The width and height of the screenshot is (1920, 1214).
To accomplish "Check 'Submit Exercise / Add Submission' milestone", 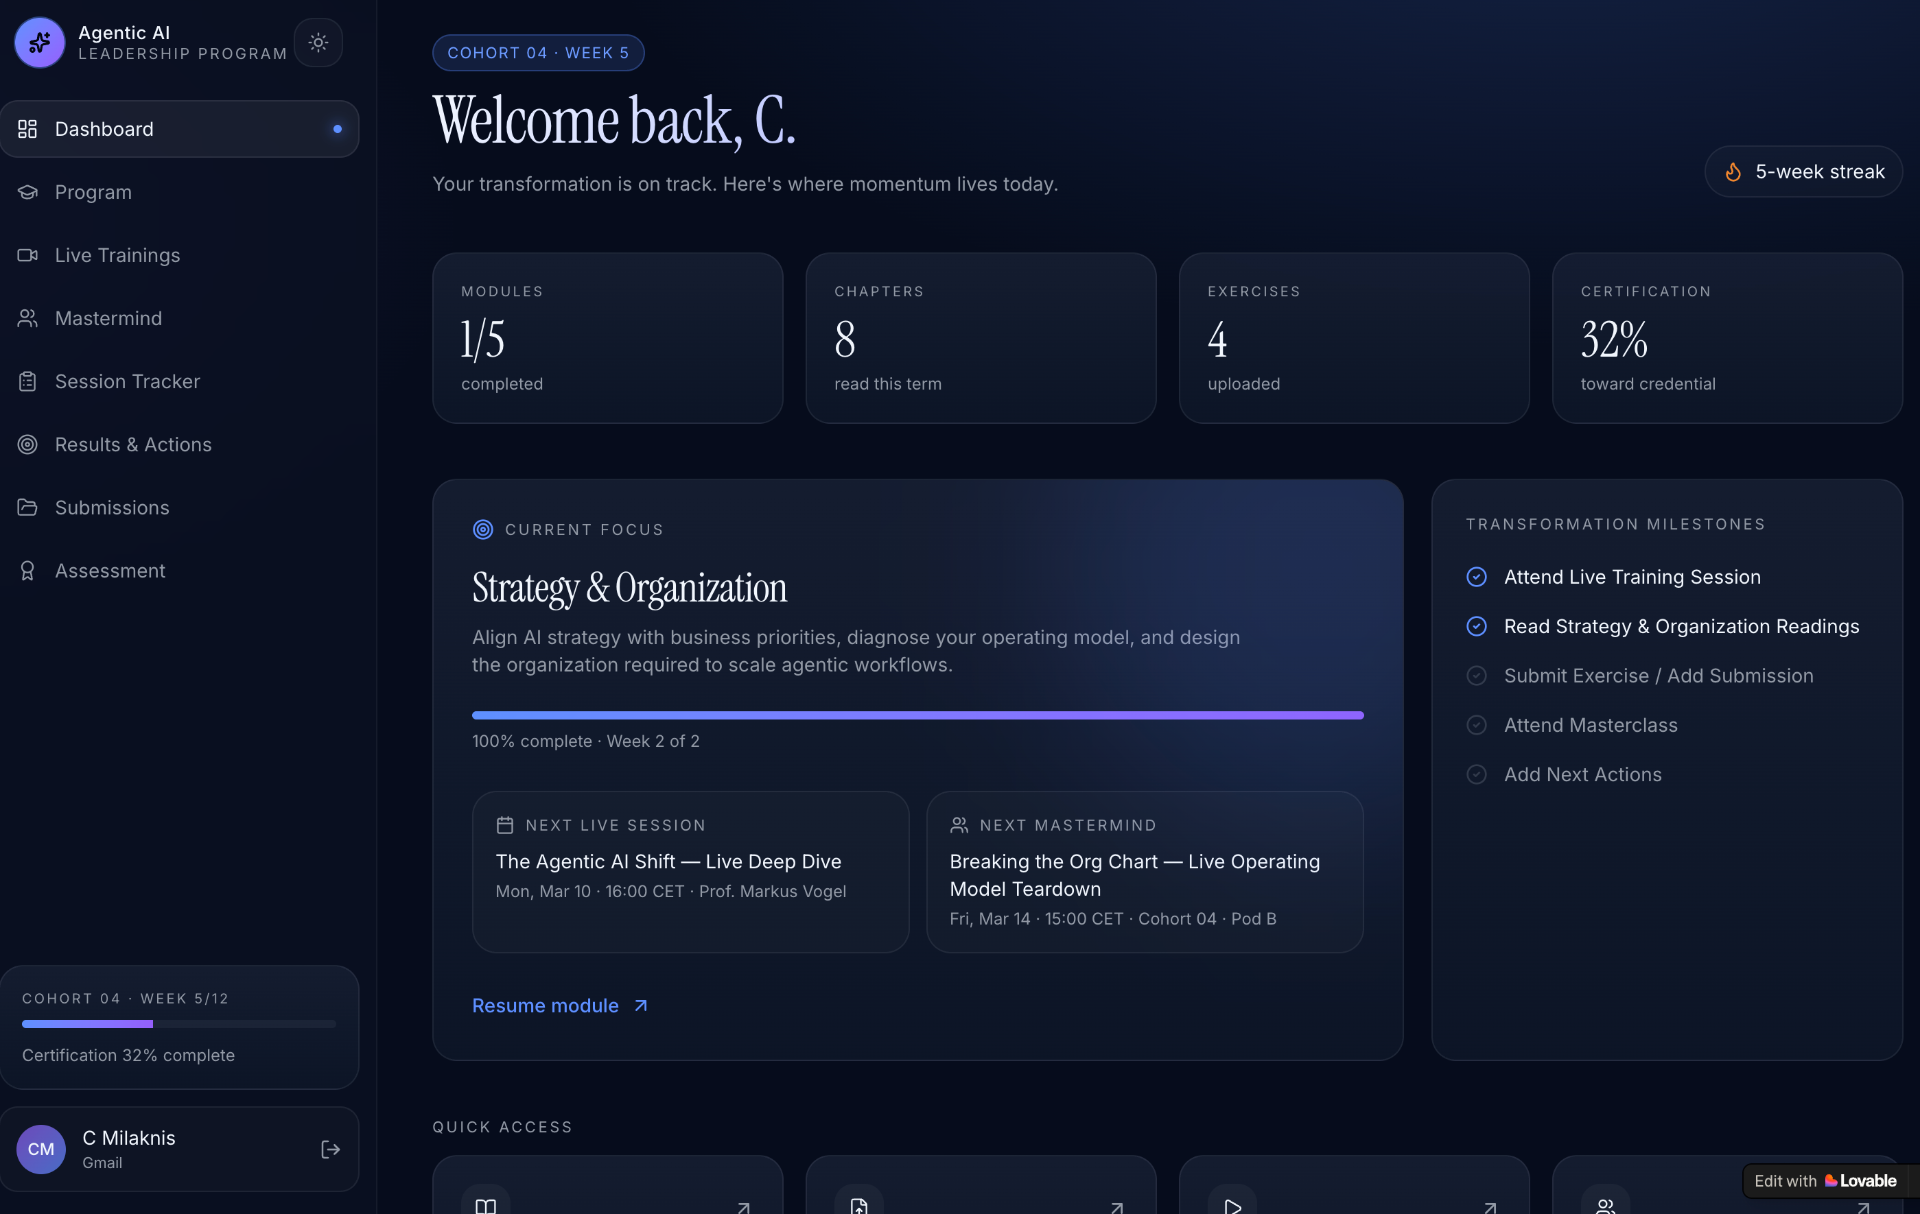I will tap(1476, 676).
